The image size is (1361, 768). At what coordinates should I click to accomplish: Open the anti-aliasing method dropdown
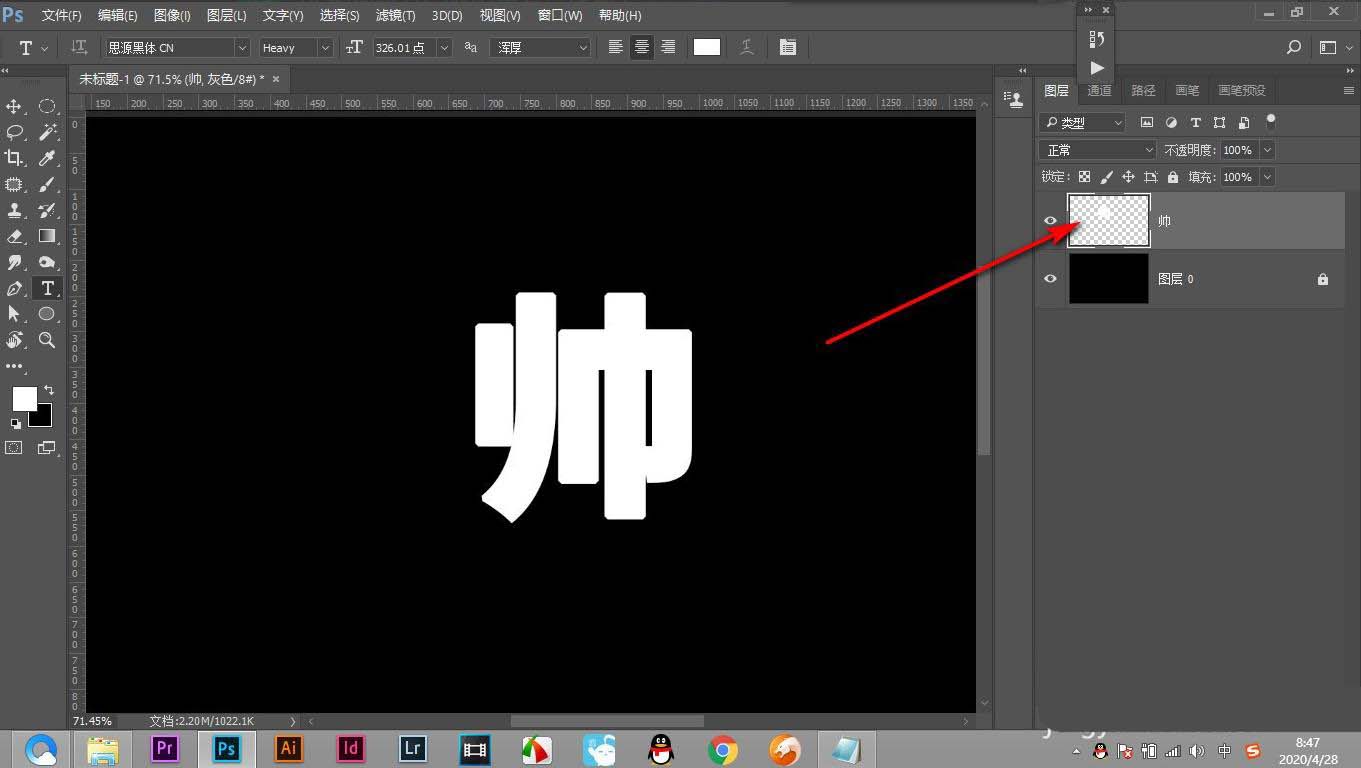coord(540,47)
